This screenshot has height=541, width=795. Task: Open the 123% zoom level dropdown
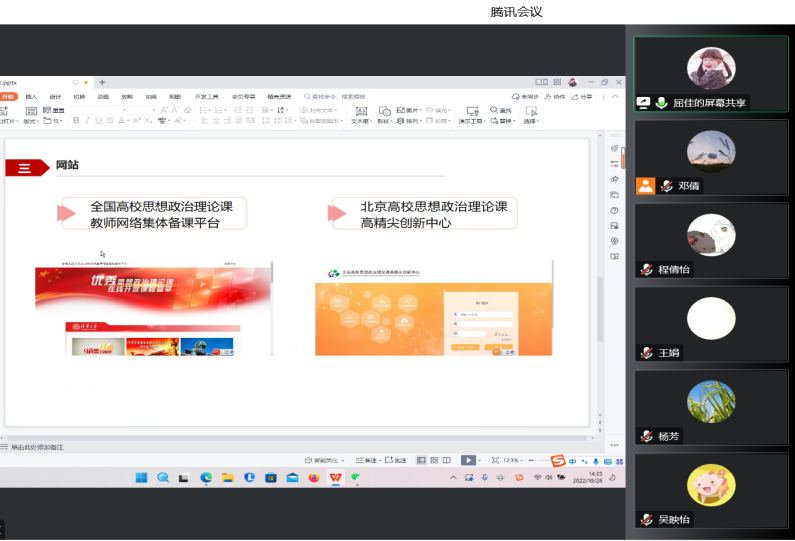[x=513, y=460]
